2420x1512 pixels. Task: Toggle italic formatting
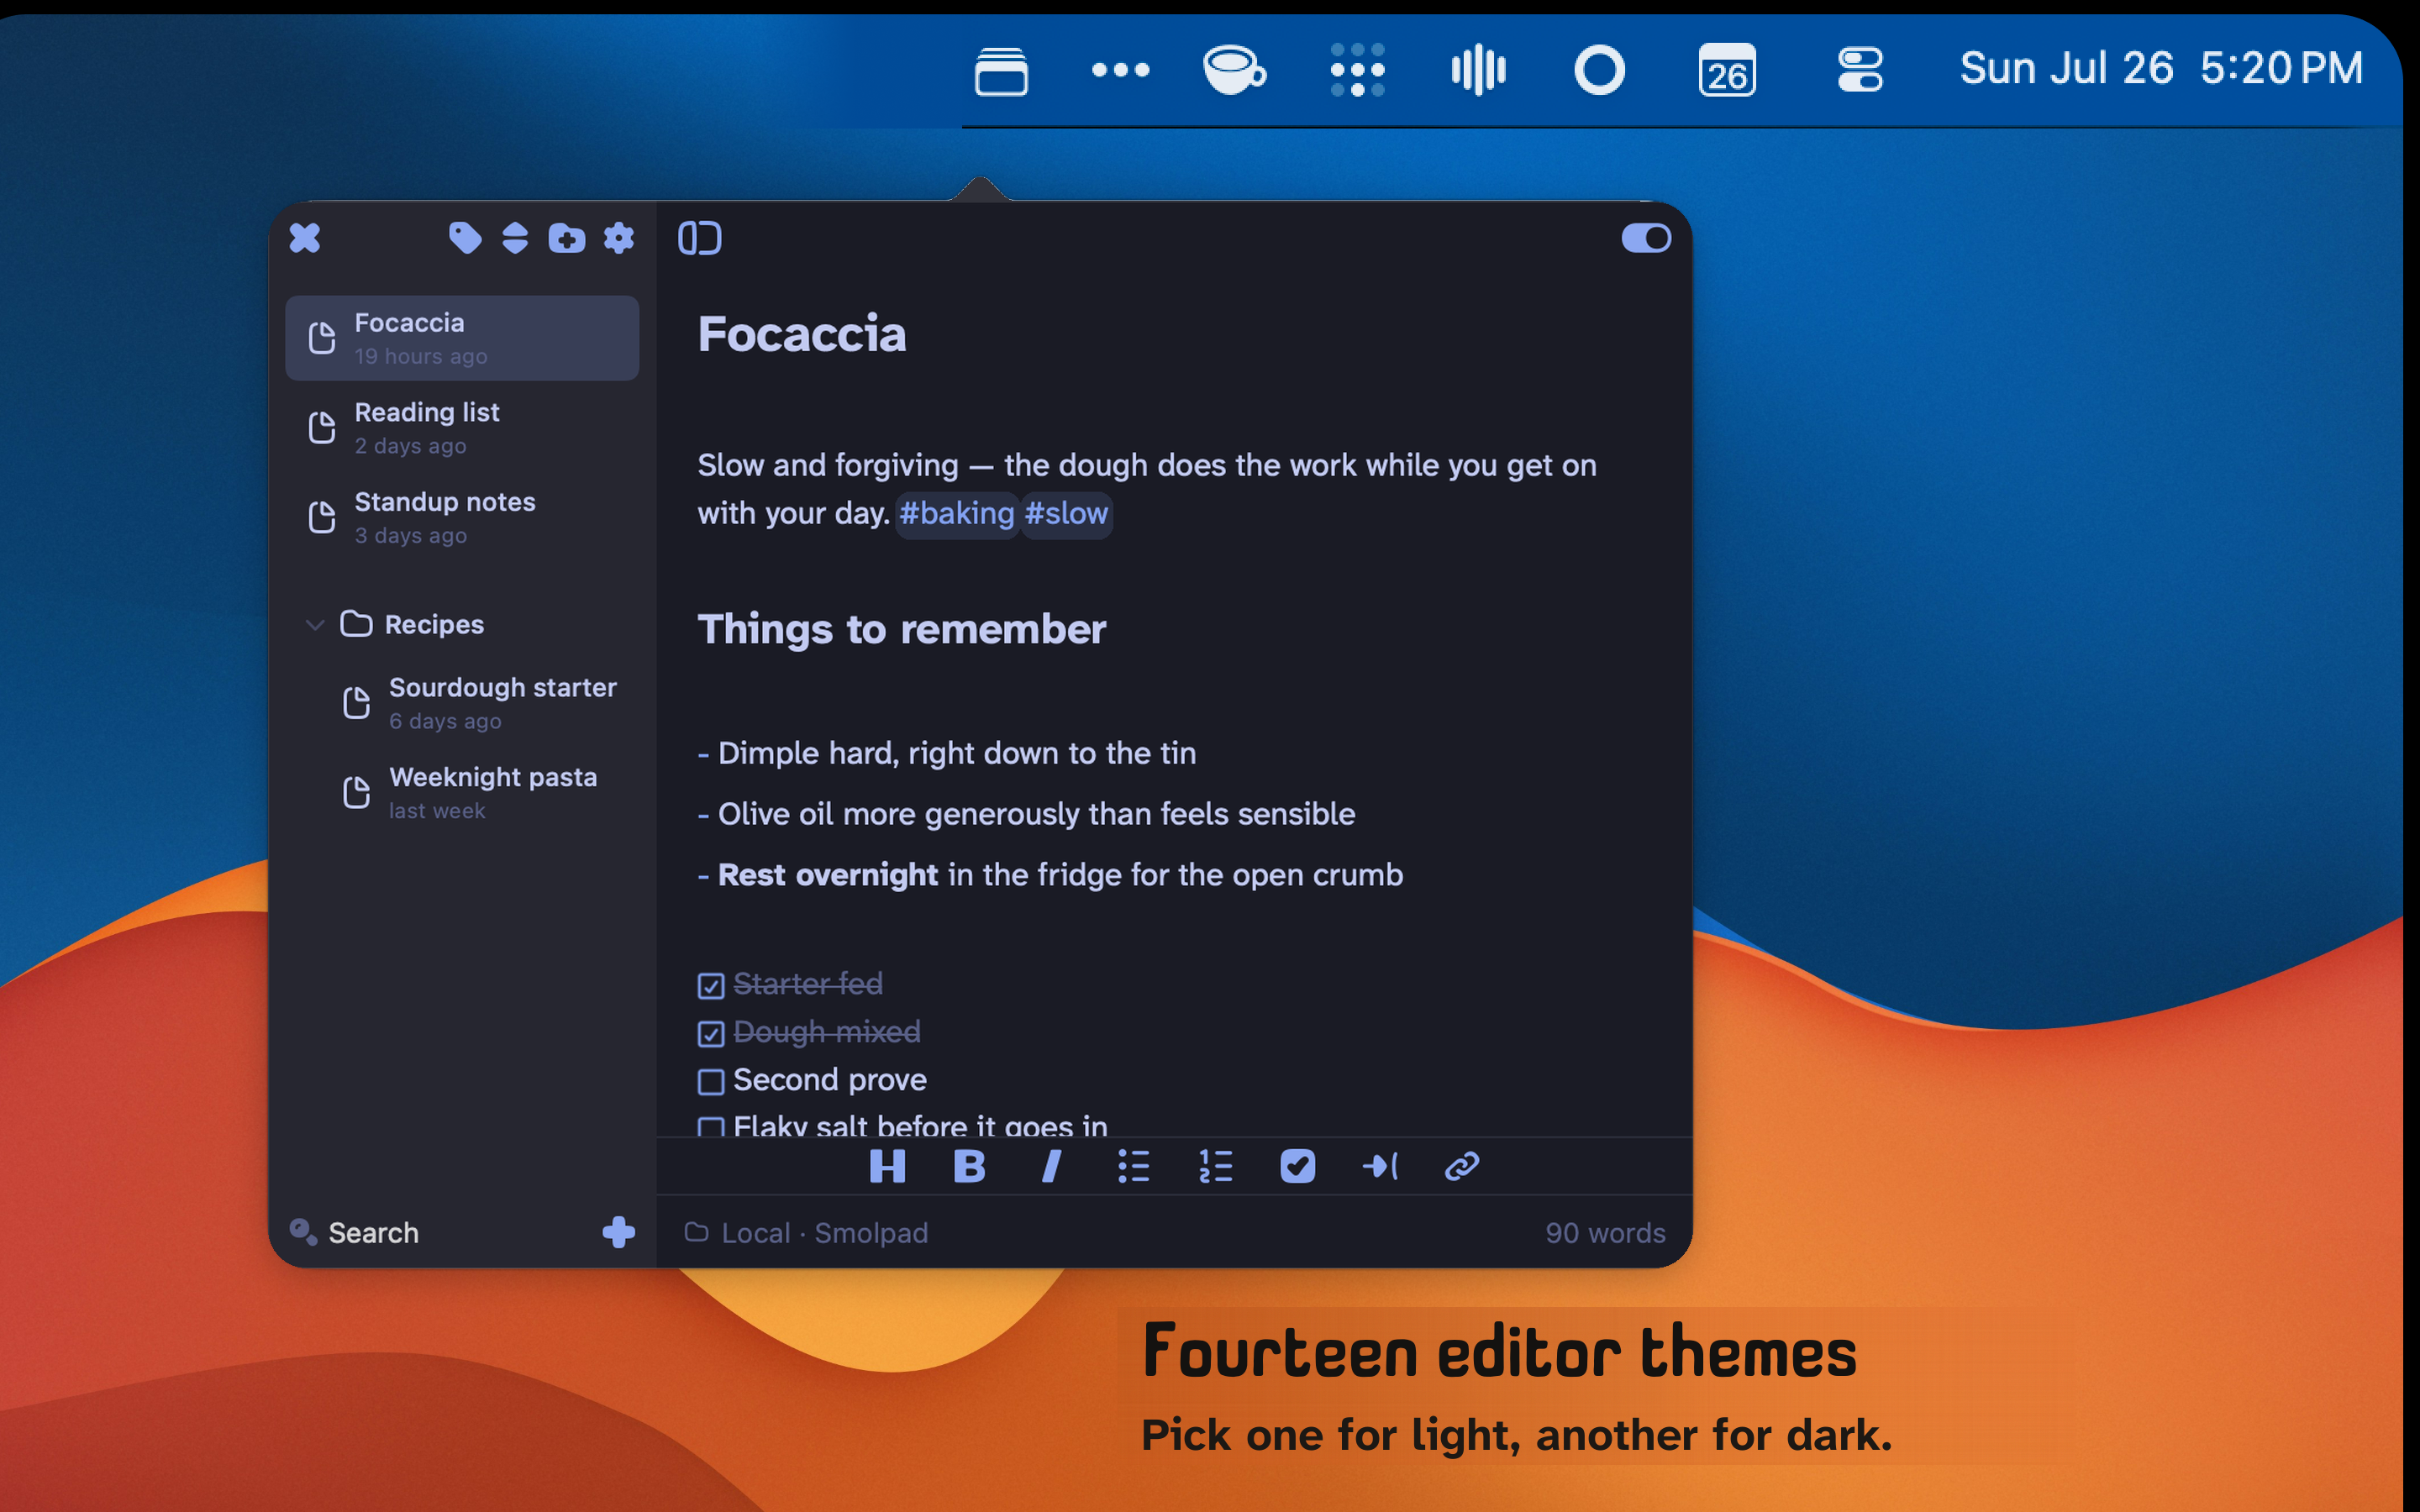1051,1166
